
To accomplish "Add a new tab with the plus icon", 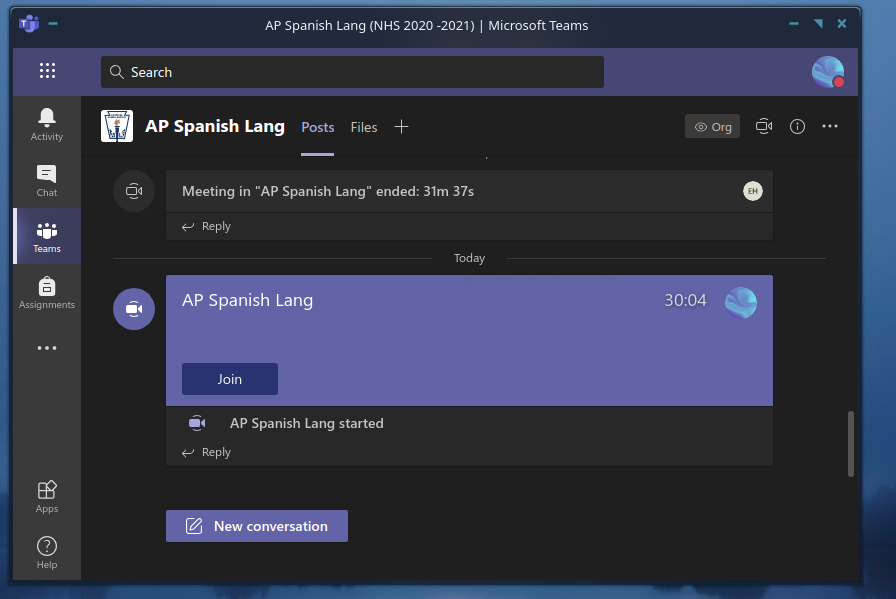I will (x=402, y=127).
